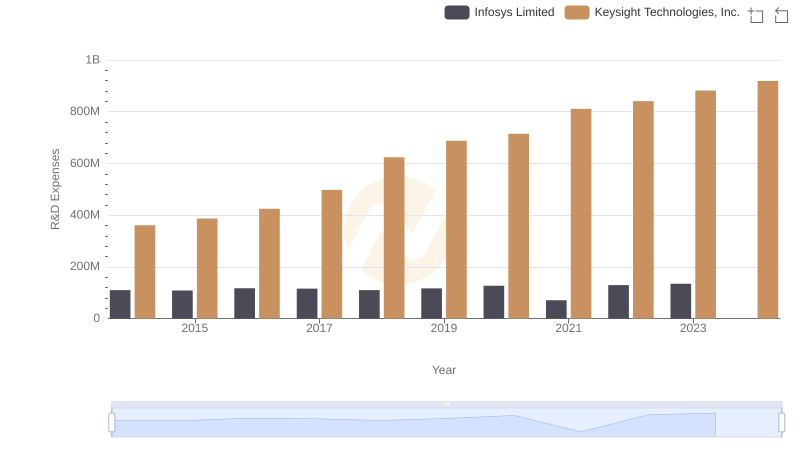Viewport: 800px width, 461px height.
Task: Click the 600M y-axis label
Action: click(x=85, y=163)
